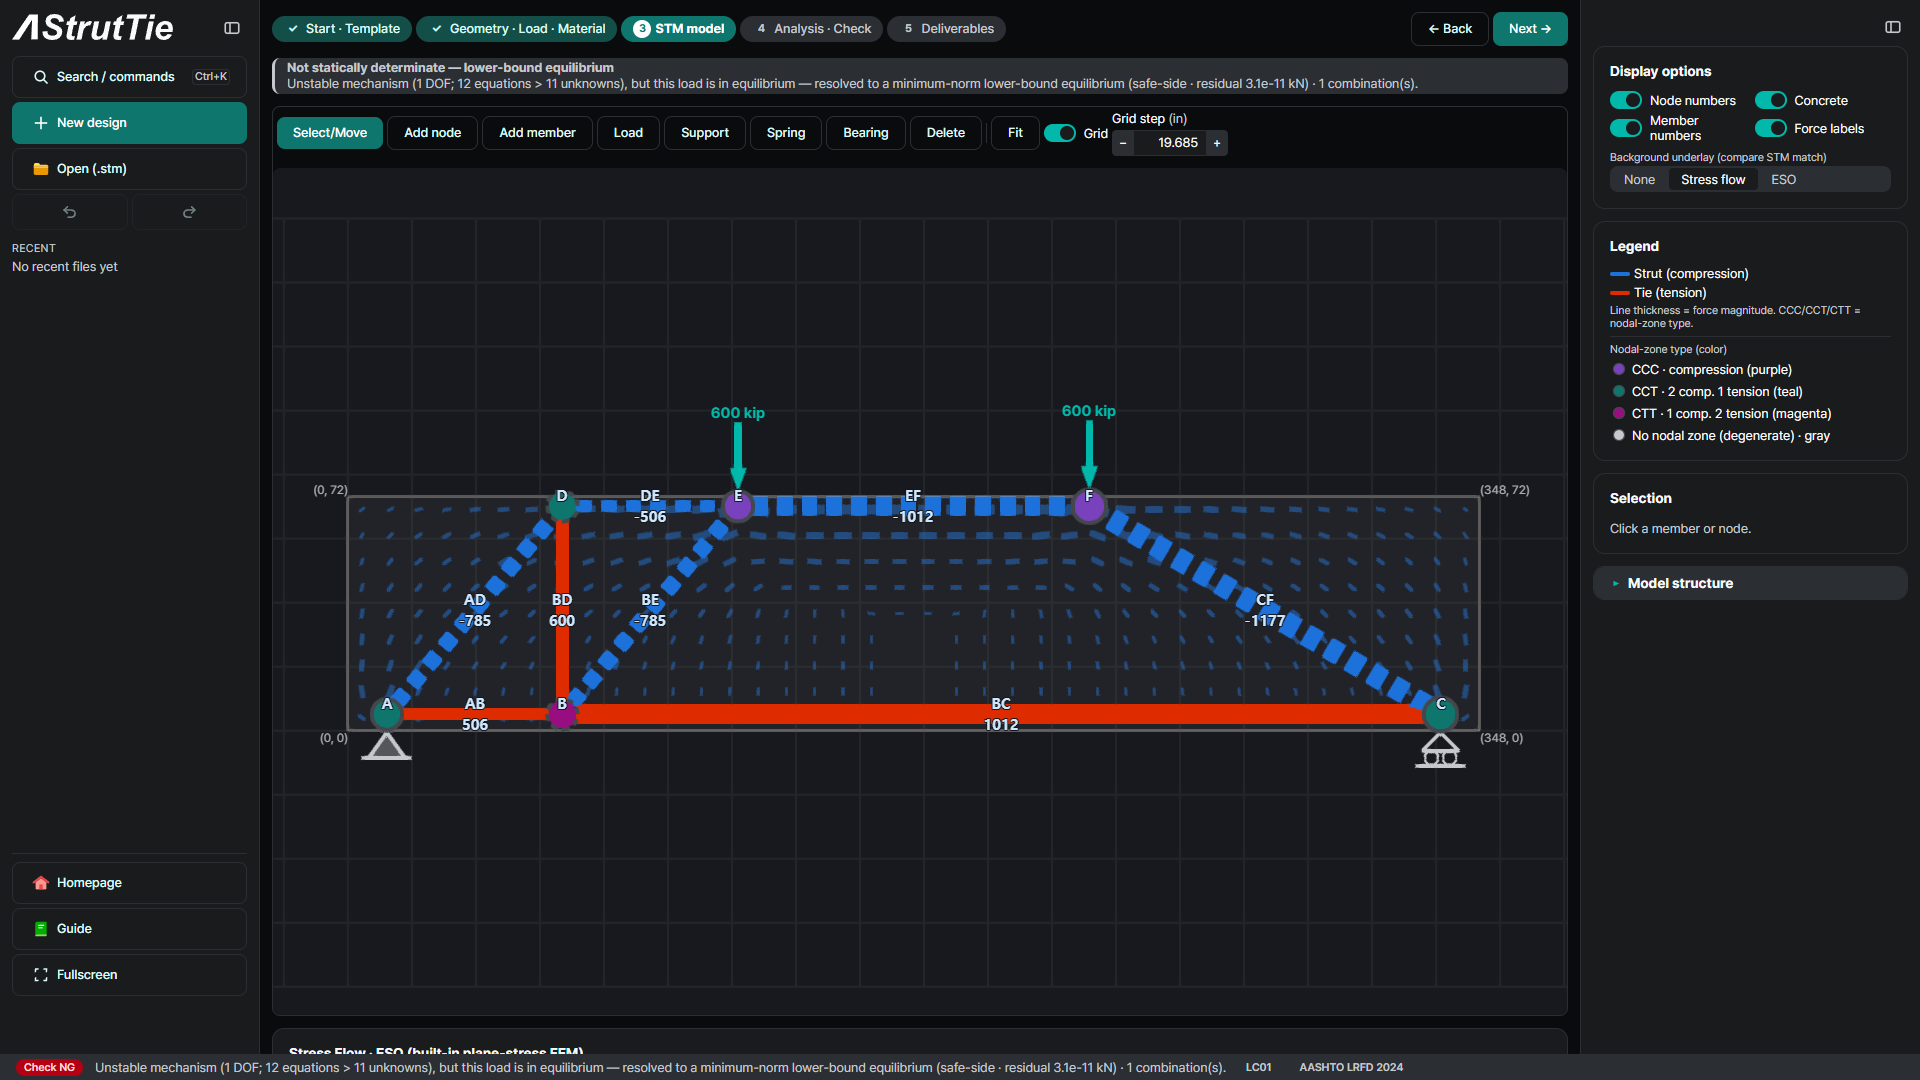Select node F on the model
This screenshot has height=1080, width=1920.
pos(1089,506)
